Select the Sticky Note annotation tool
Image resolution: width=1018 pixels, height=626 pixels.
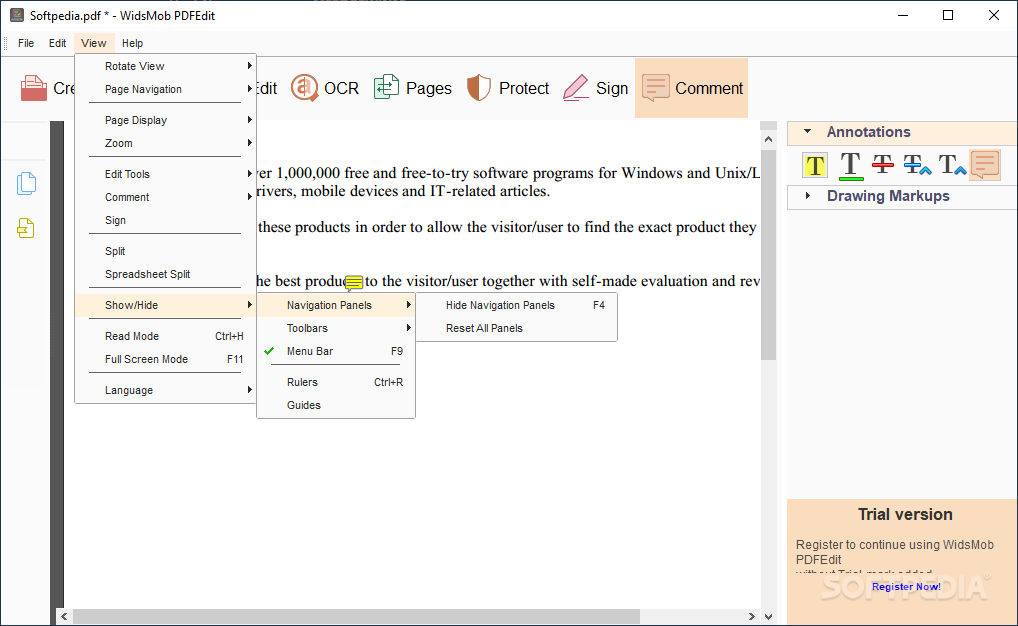coord(985,164)
